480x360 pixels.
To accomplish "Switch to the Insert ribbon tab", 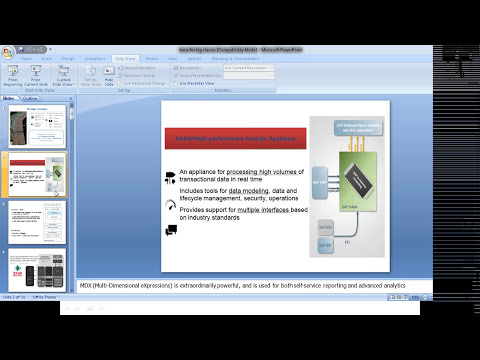I will [x=46, y=59].
